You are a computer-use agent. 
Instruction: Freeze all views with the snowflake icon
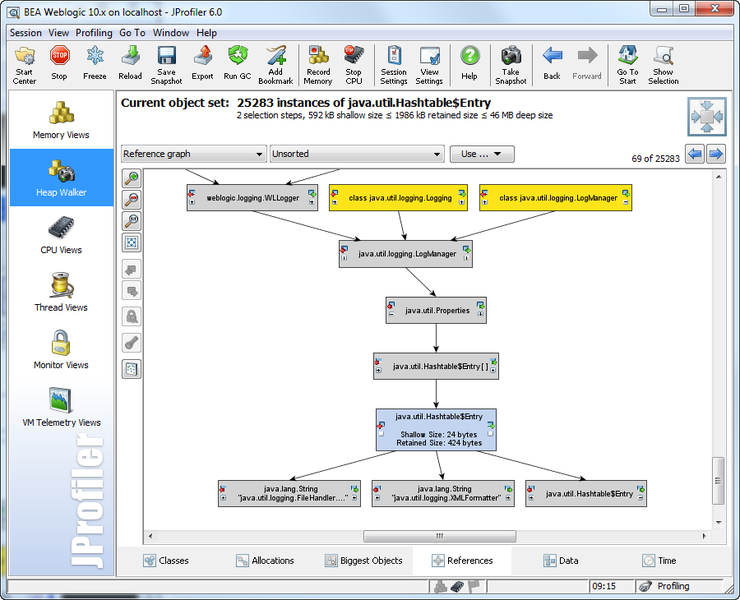[95, 63]
